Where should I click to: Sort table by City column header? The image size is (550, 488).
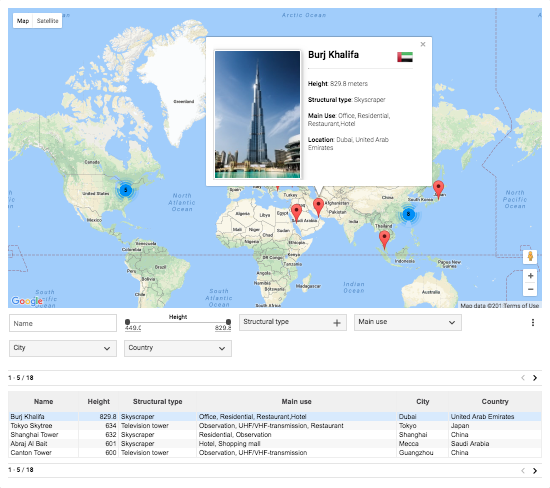pos(423,402)
